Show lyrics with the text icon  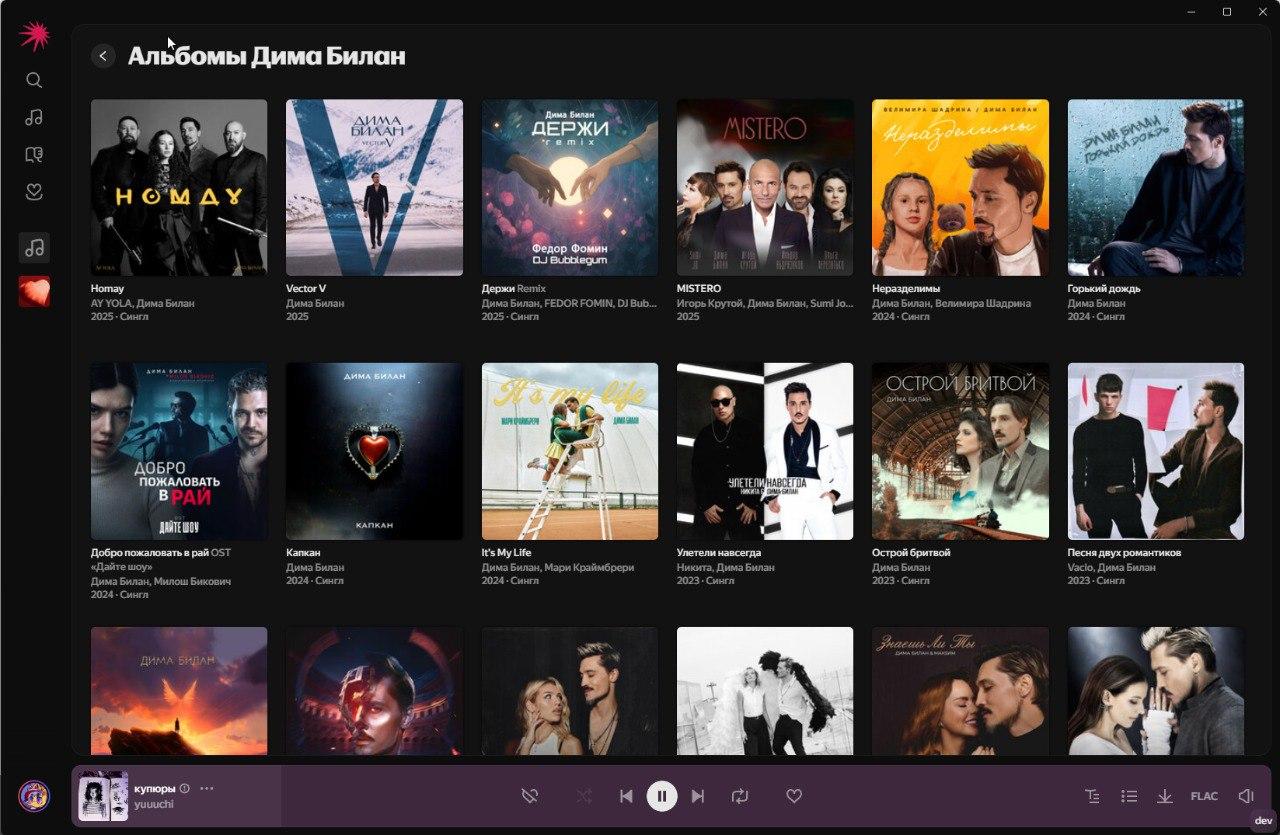(x=1092, y=796)
